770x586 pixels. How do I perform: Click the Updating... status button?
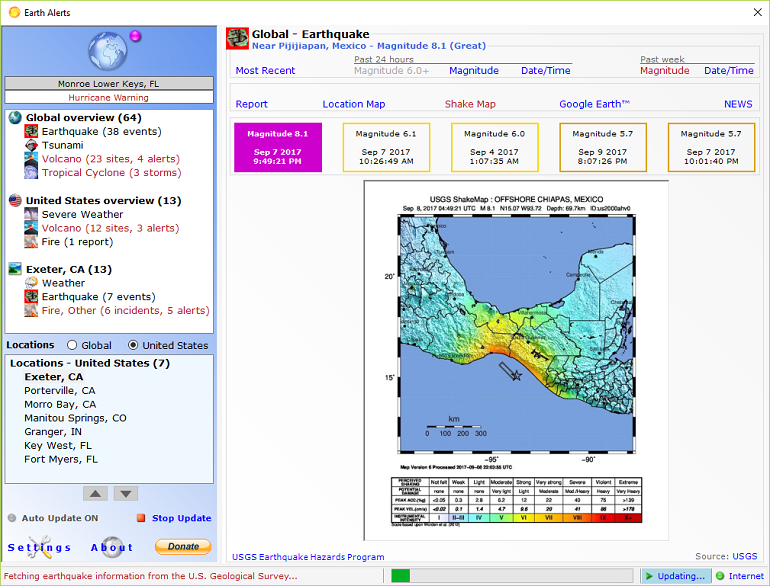[676, 576]
